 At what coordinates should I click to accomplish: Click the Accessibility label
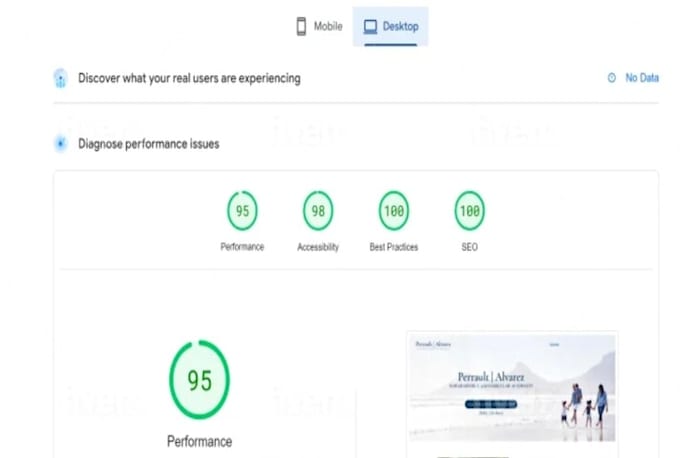(318, 247)
